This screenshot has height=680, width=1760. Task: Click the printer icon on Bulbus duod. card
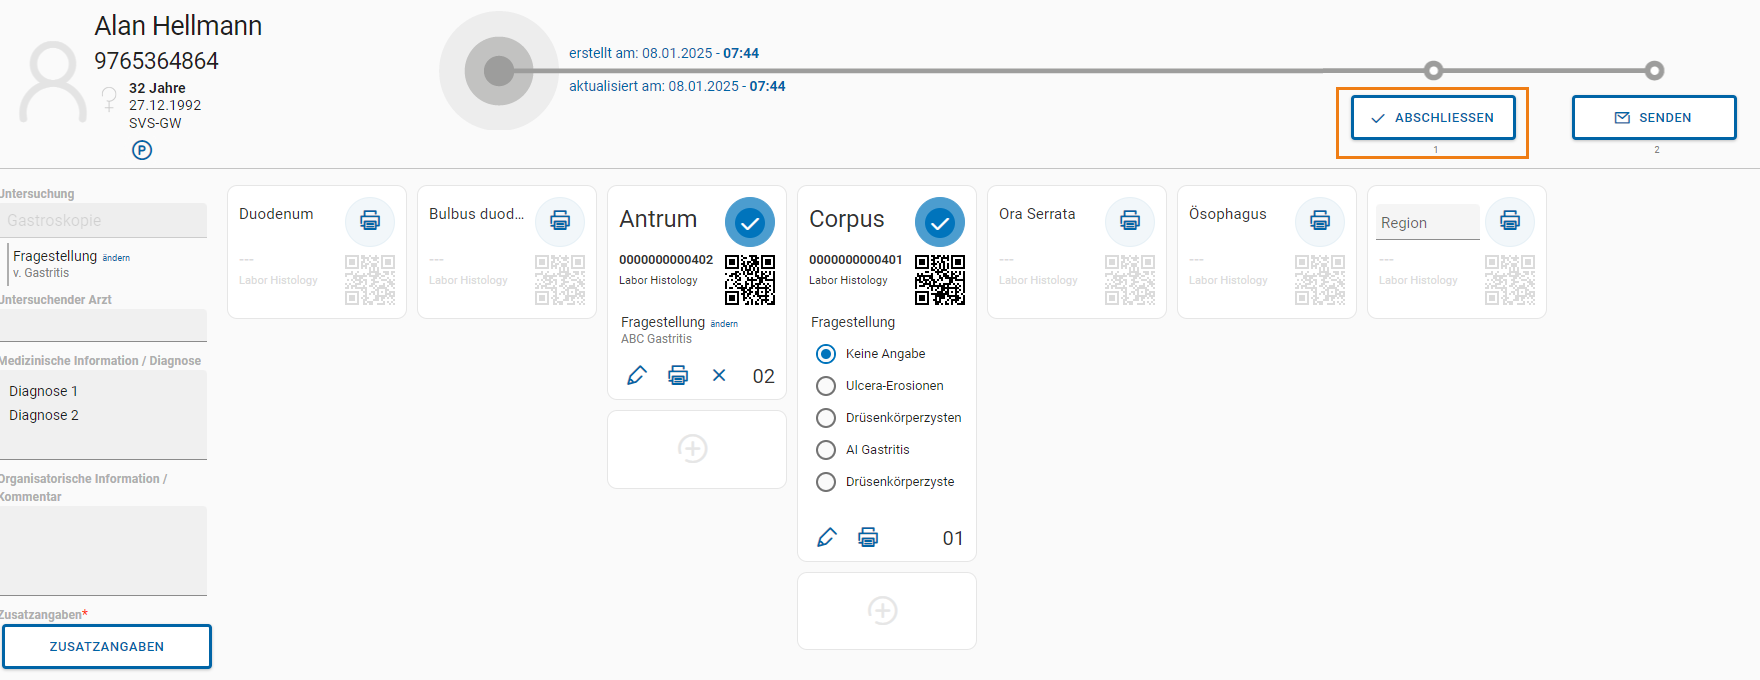point(560,221)
